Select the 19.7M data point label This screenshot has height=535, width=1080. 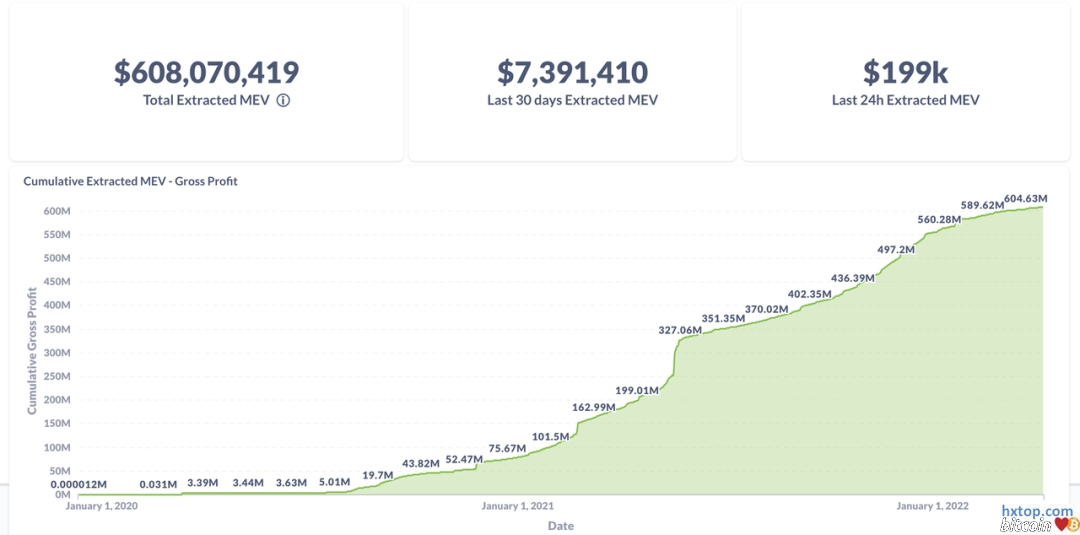pos(377,475)
